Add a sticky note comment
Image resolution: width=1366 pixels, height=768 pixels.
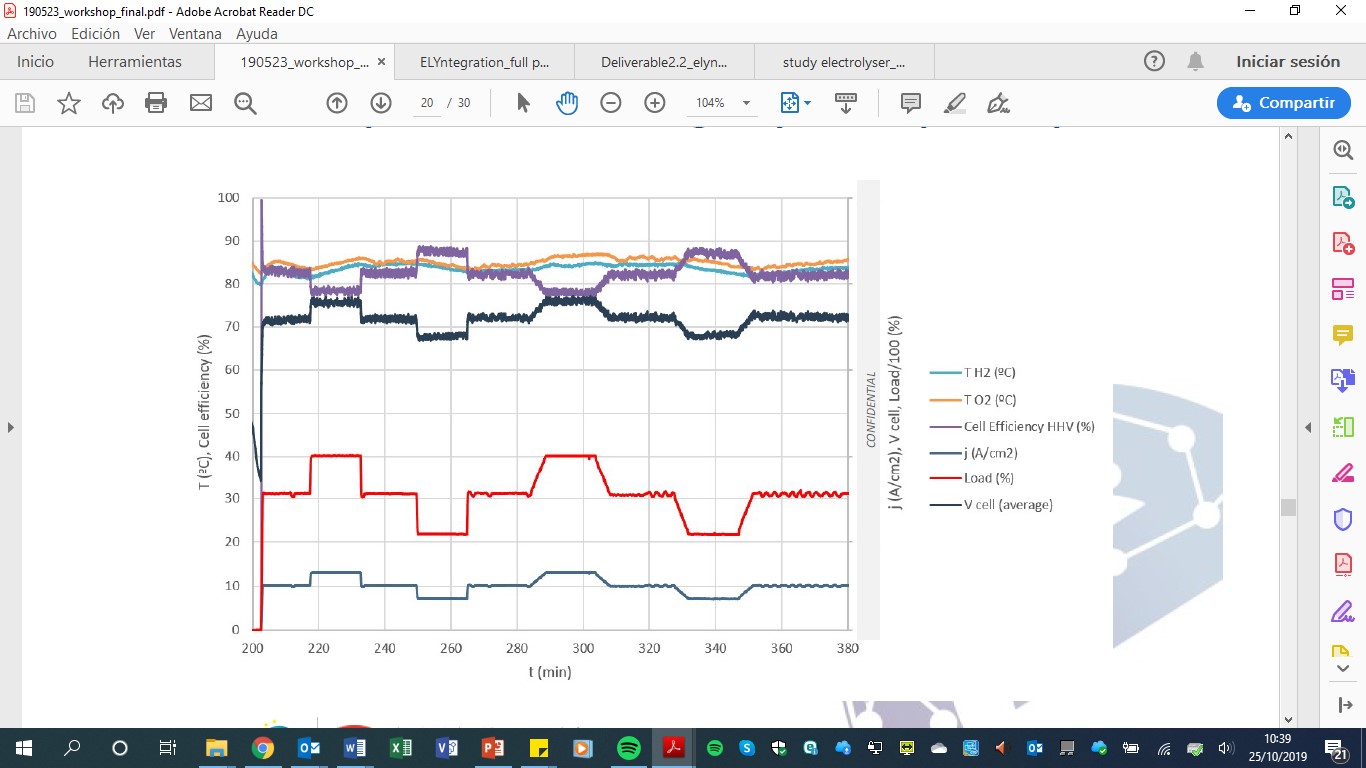point(910,103)
